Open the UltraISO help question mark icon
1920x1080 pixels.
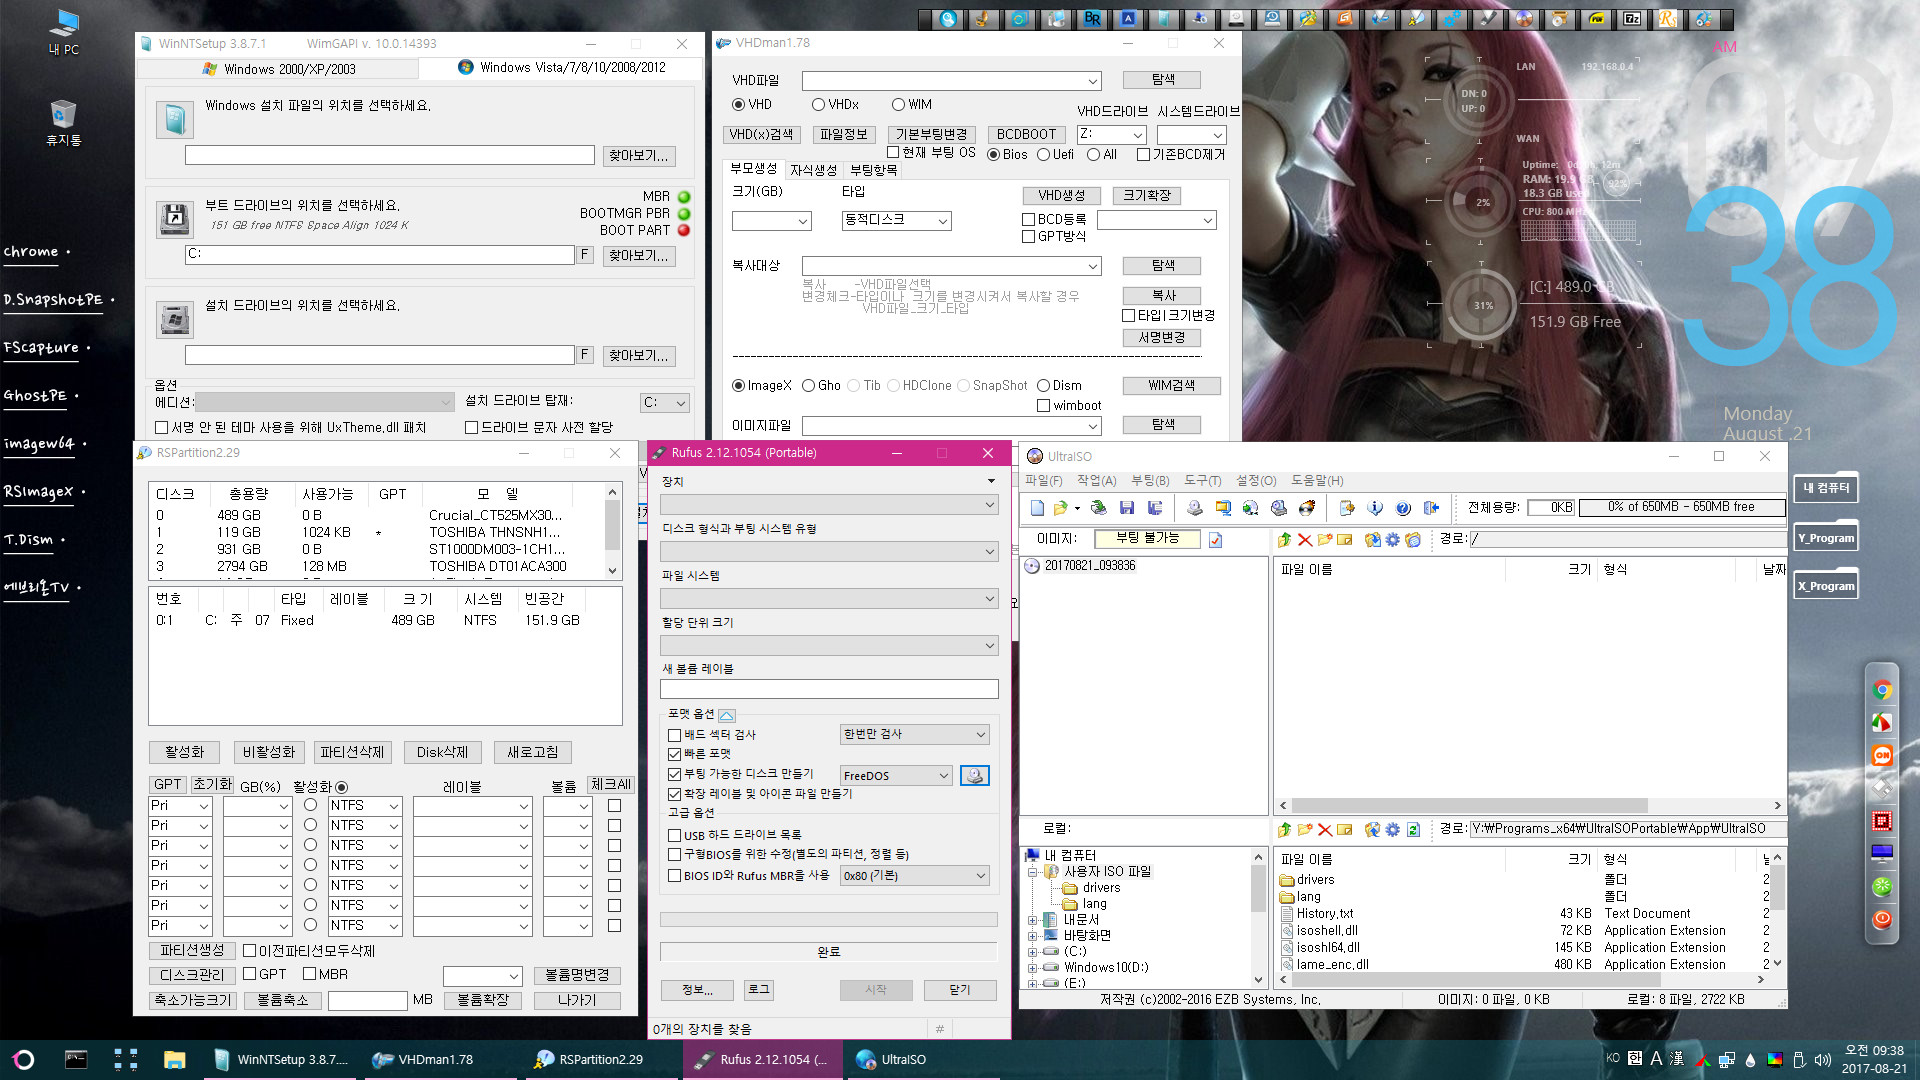pyautogui.click(x=1403, y=508)
